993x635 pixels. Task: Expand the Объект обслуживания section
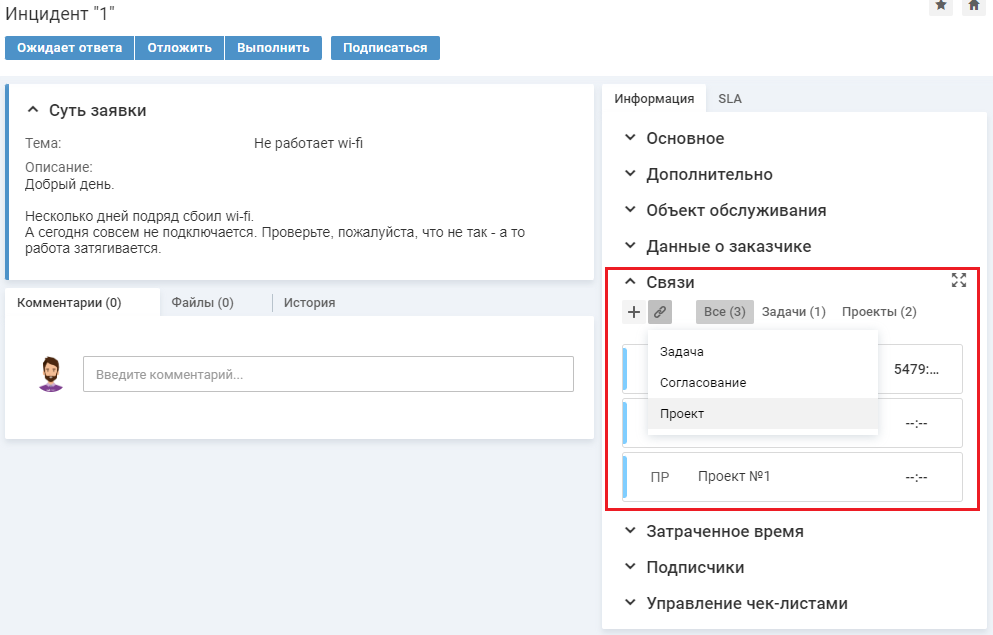click(x=630, y=210)
